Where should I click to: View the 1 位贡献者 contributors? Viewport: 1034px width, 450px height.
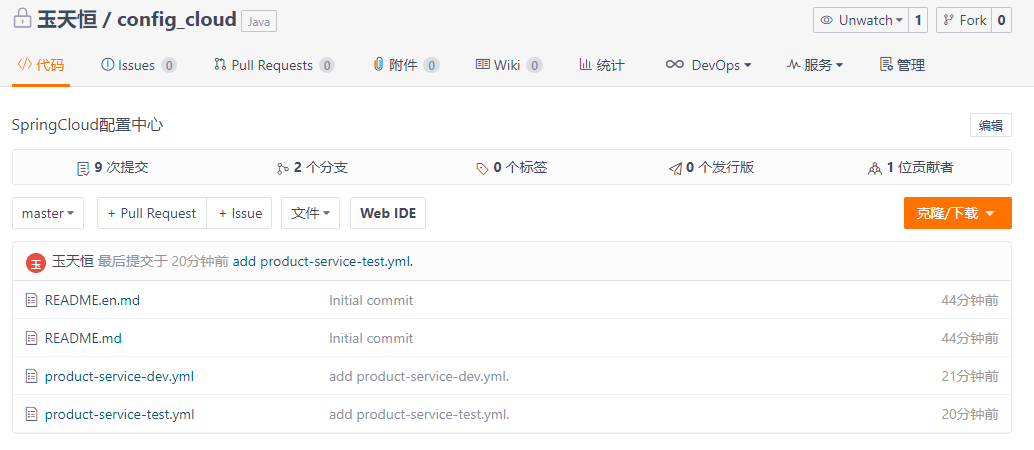click(x=911, y=168)
